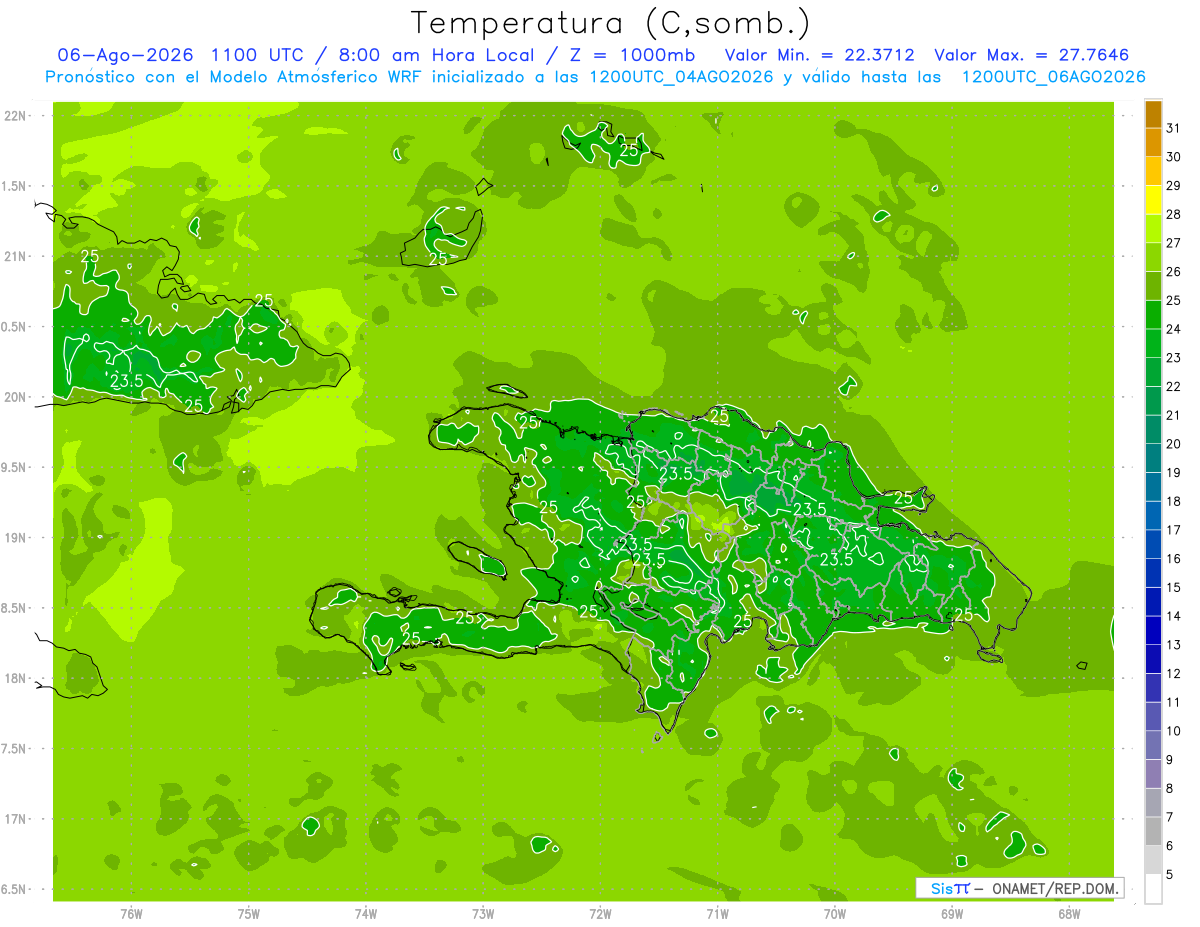Click the 'Valor Max. = 27.7646' value
1200x927 pixels.
point(1032,55)
